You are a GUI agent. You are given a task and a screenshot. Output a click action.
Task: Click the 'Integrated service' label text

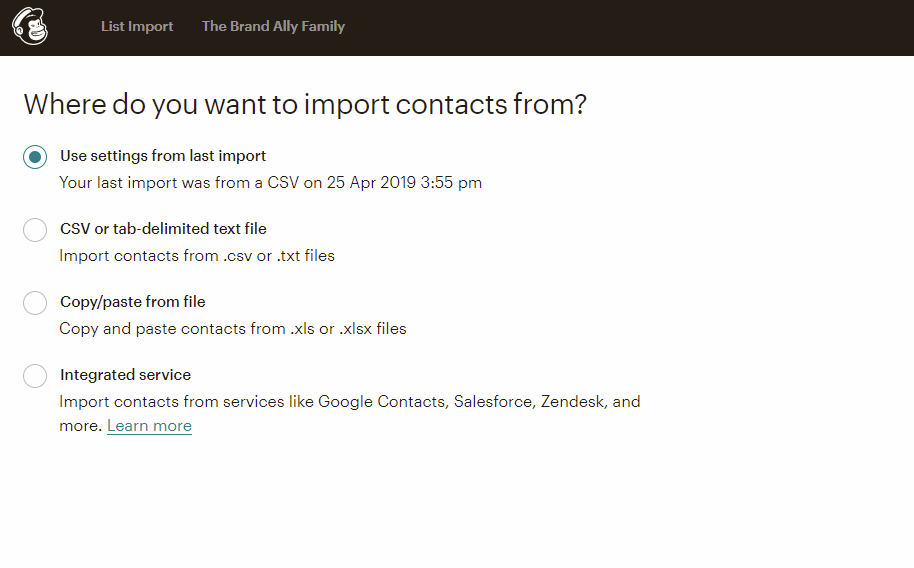click(x=125, y=374)
